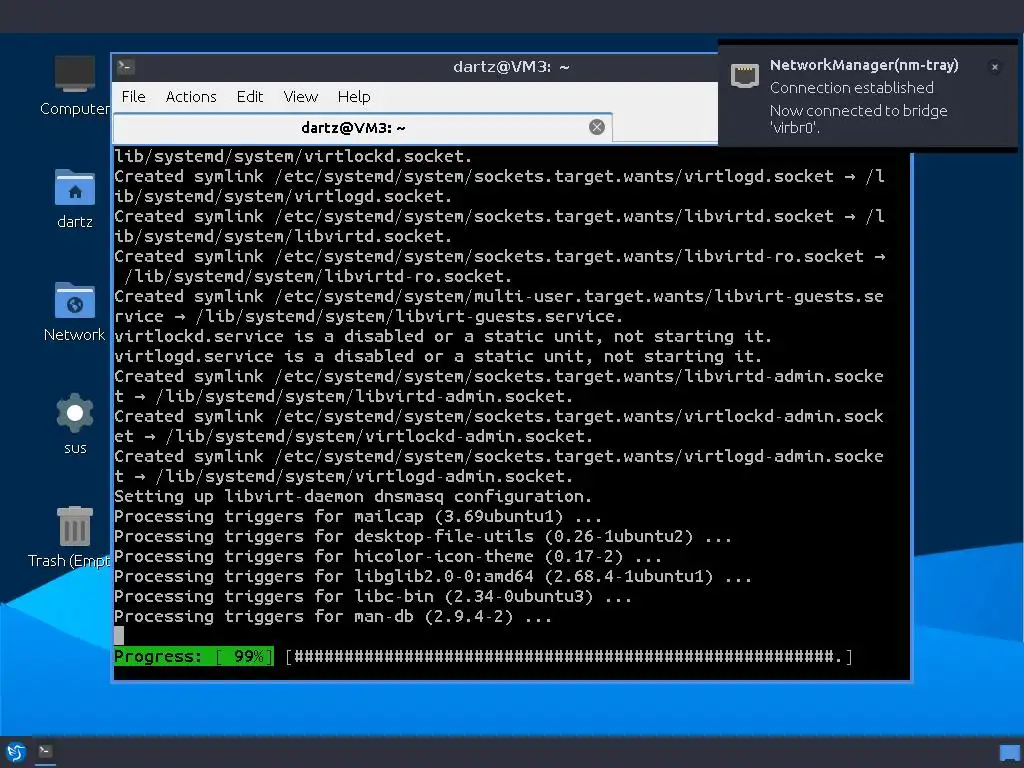This screenshot has height=768, width=1024.
Task: Open the File menu
Action: click(133, 97)
